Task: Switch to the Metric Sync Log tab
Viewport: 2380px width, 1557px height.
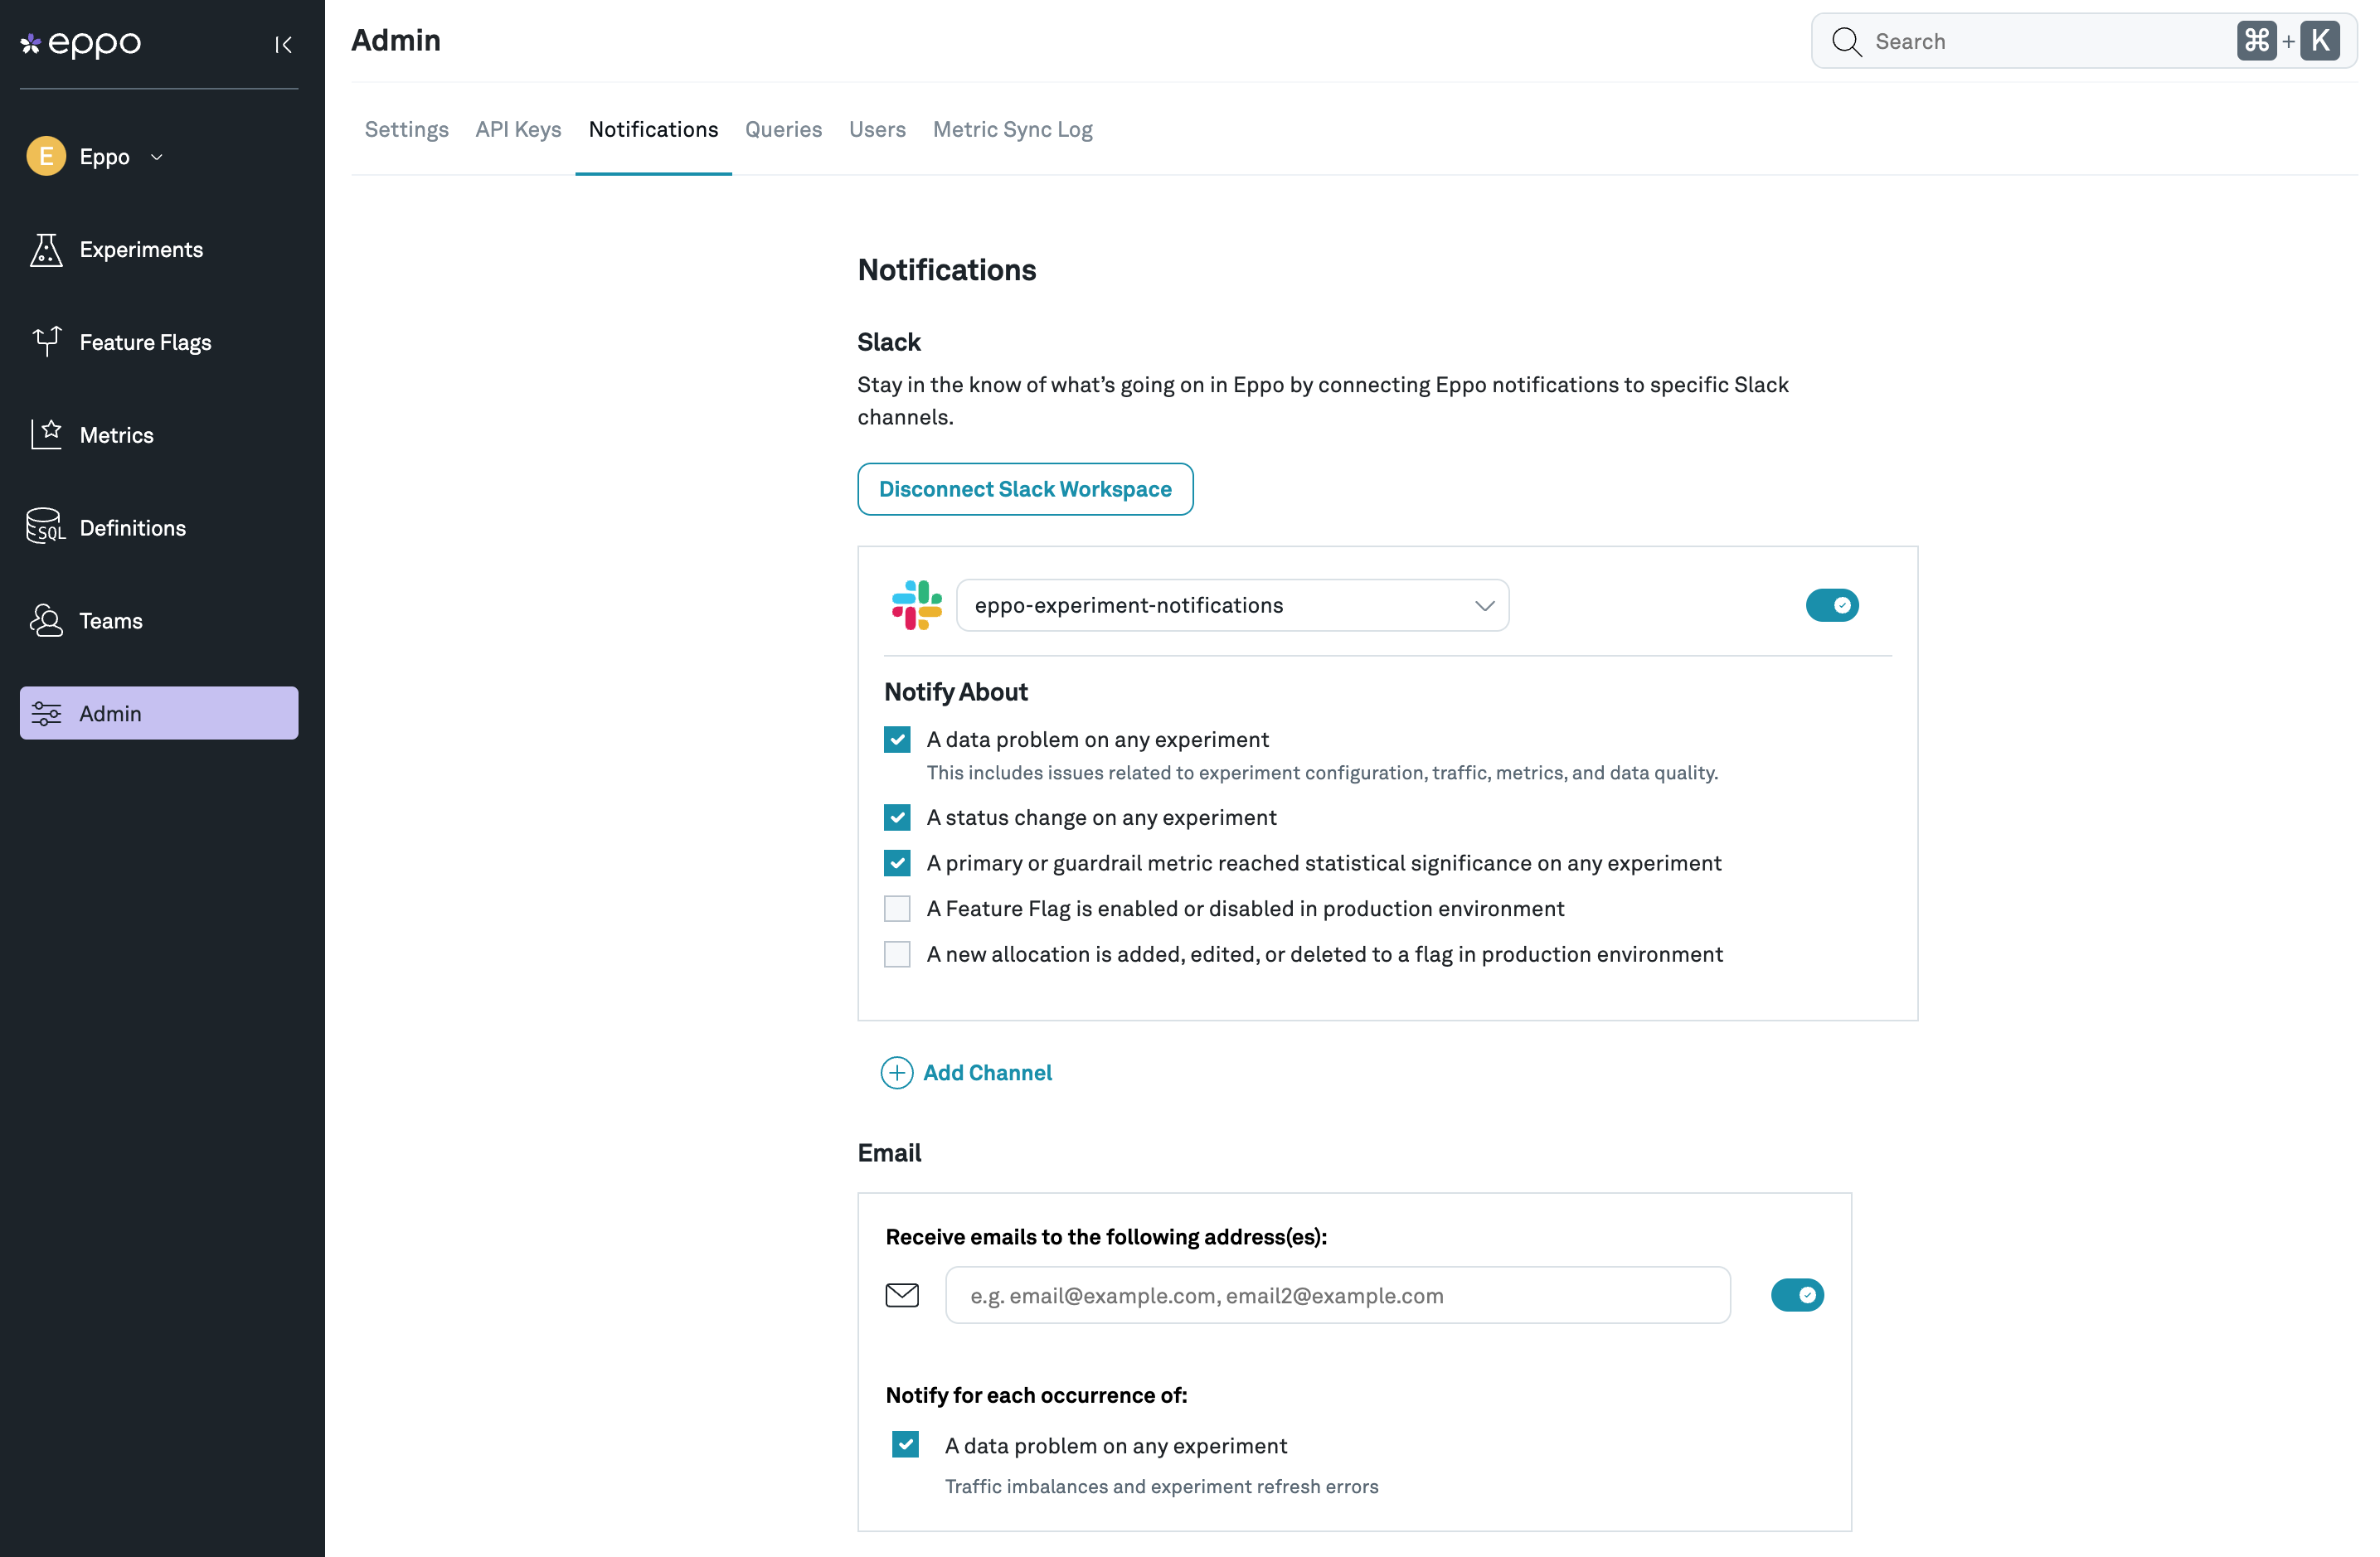Action: (1012, 129)
